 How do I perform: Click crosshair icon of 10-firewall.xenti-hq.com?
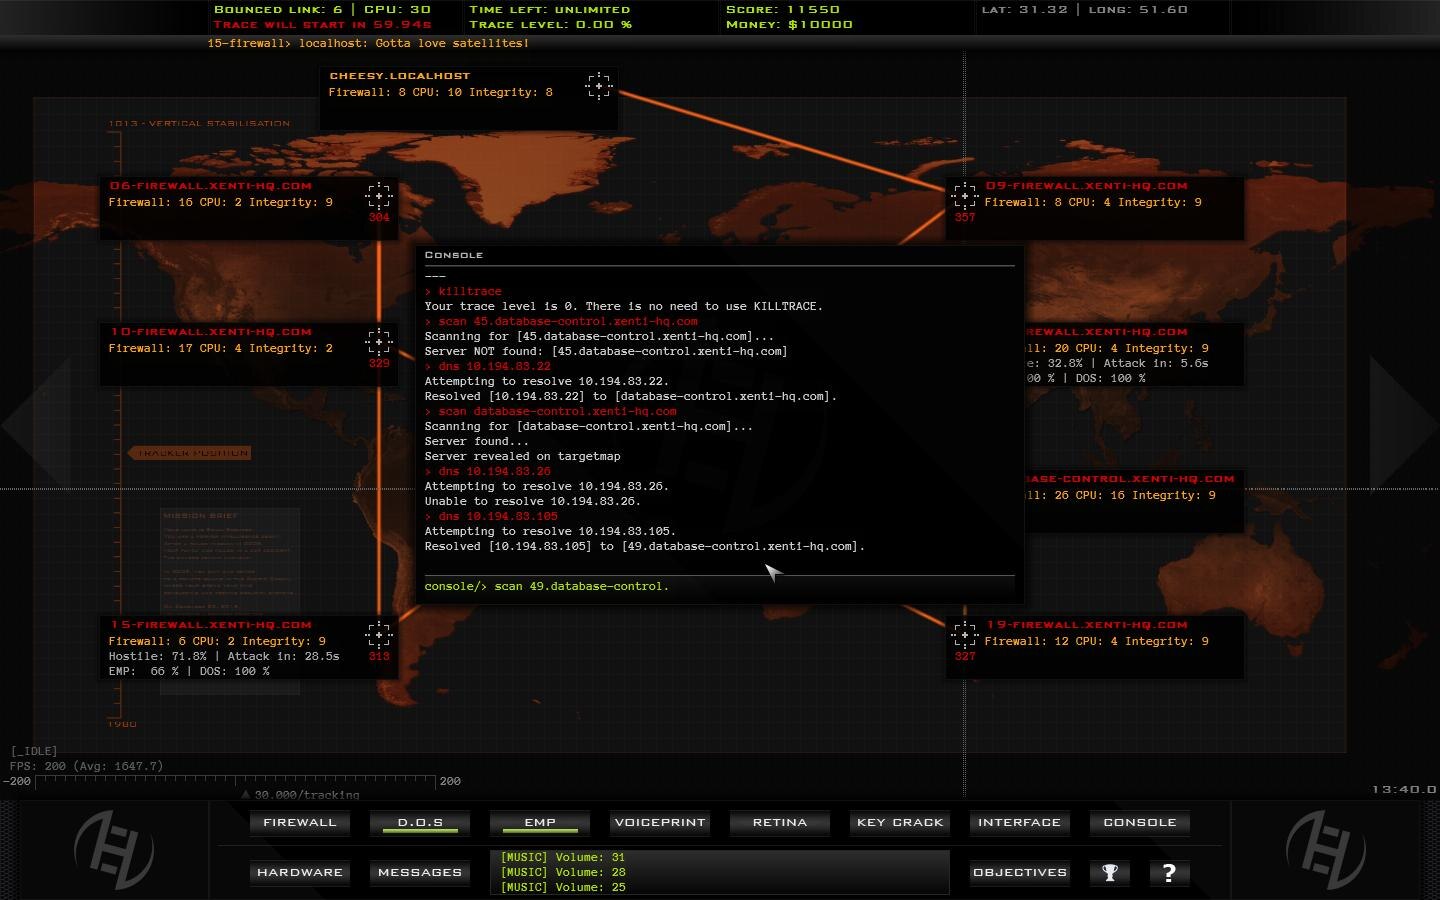(378, 342)
